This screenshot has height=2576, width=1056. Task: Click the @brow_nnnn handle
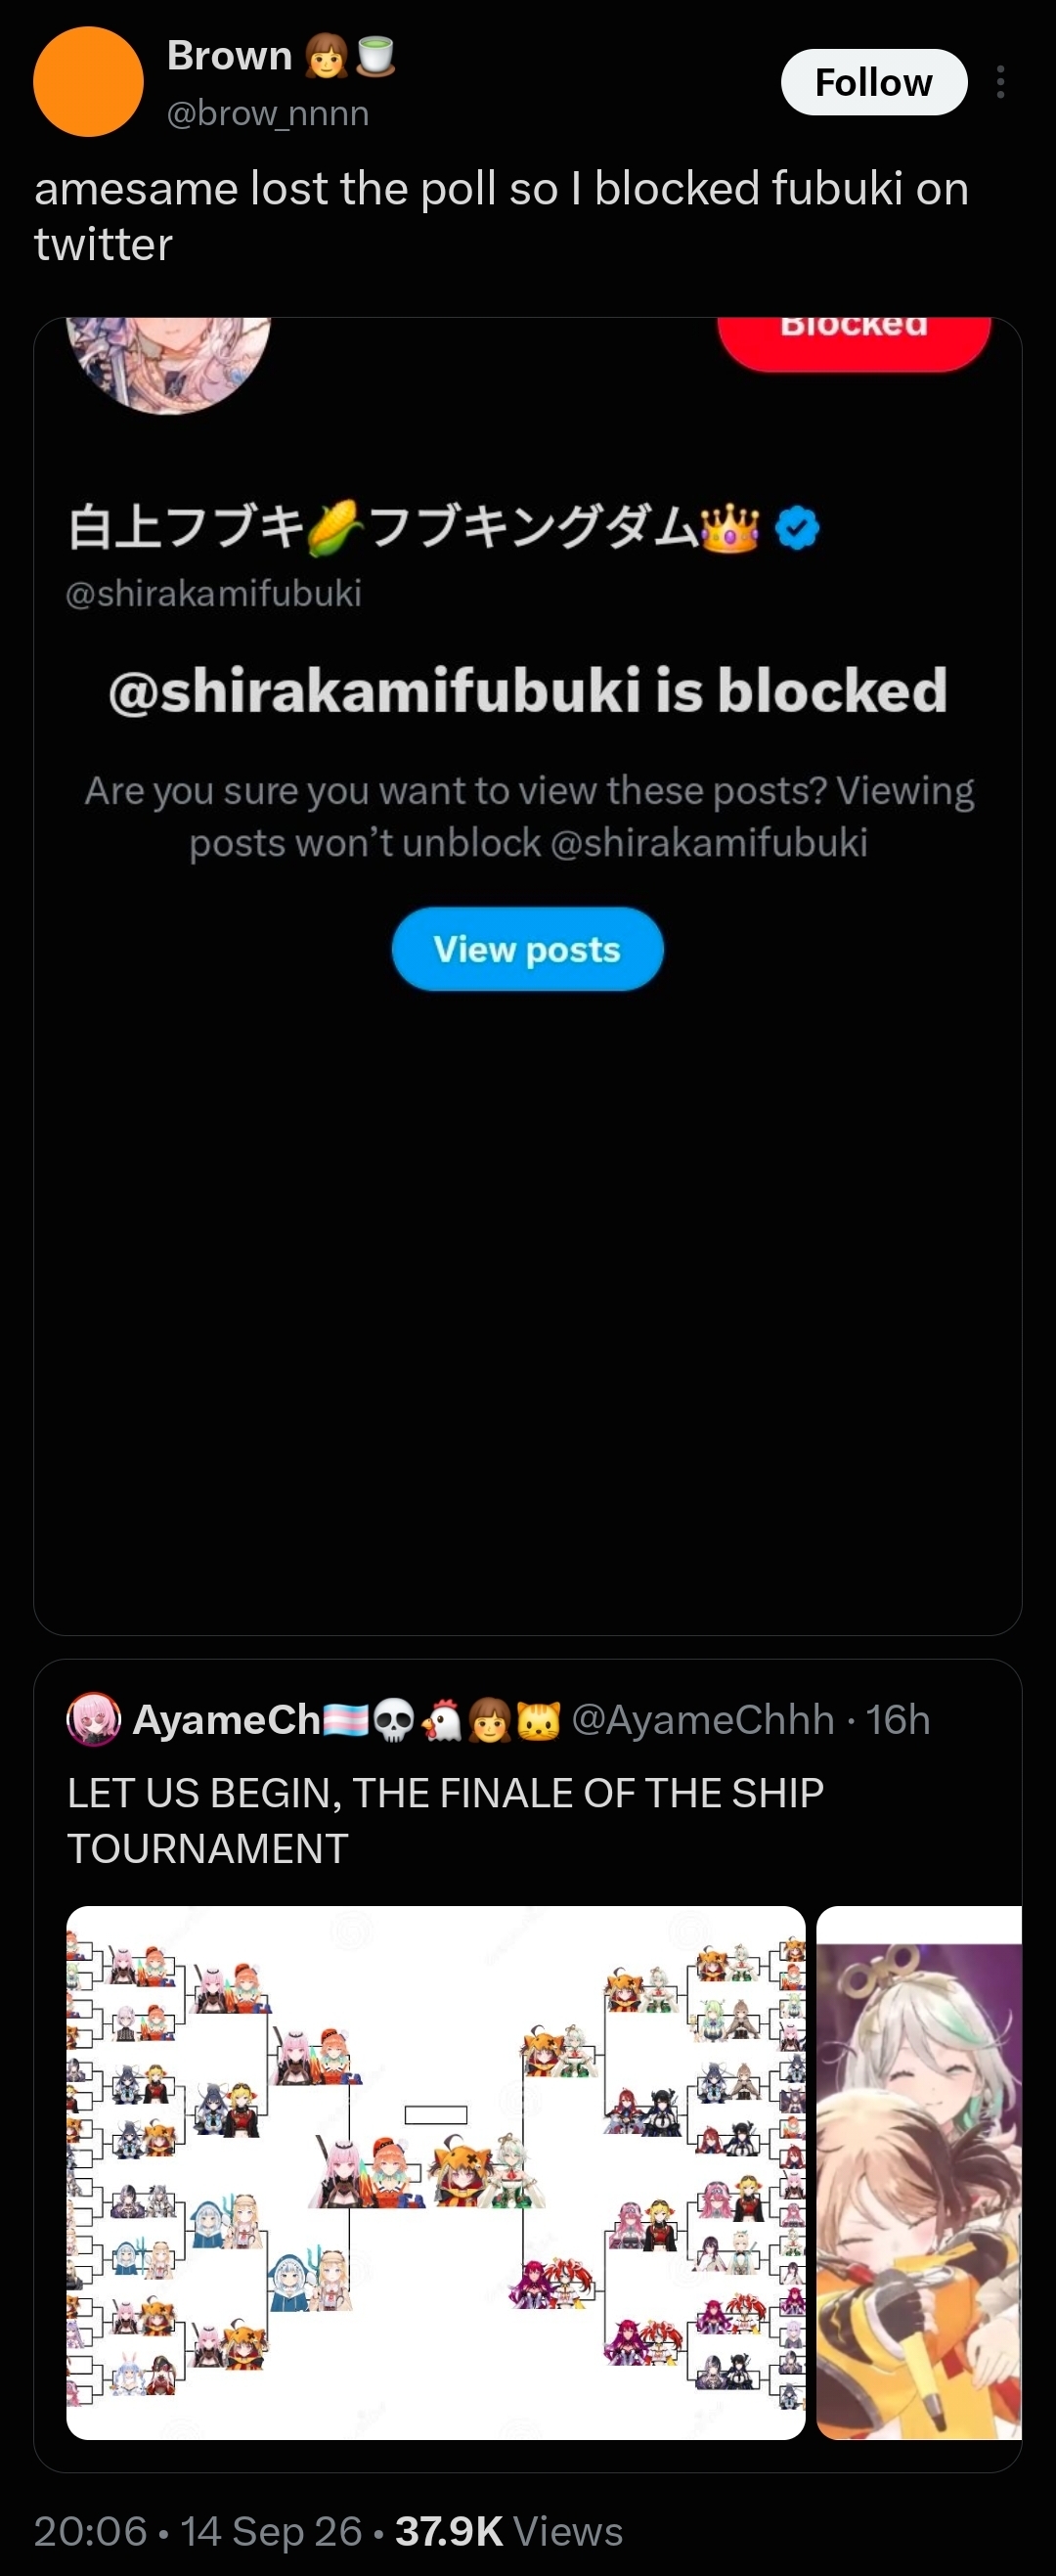tap(268, 113)
